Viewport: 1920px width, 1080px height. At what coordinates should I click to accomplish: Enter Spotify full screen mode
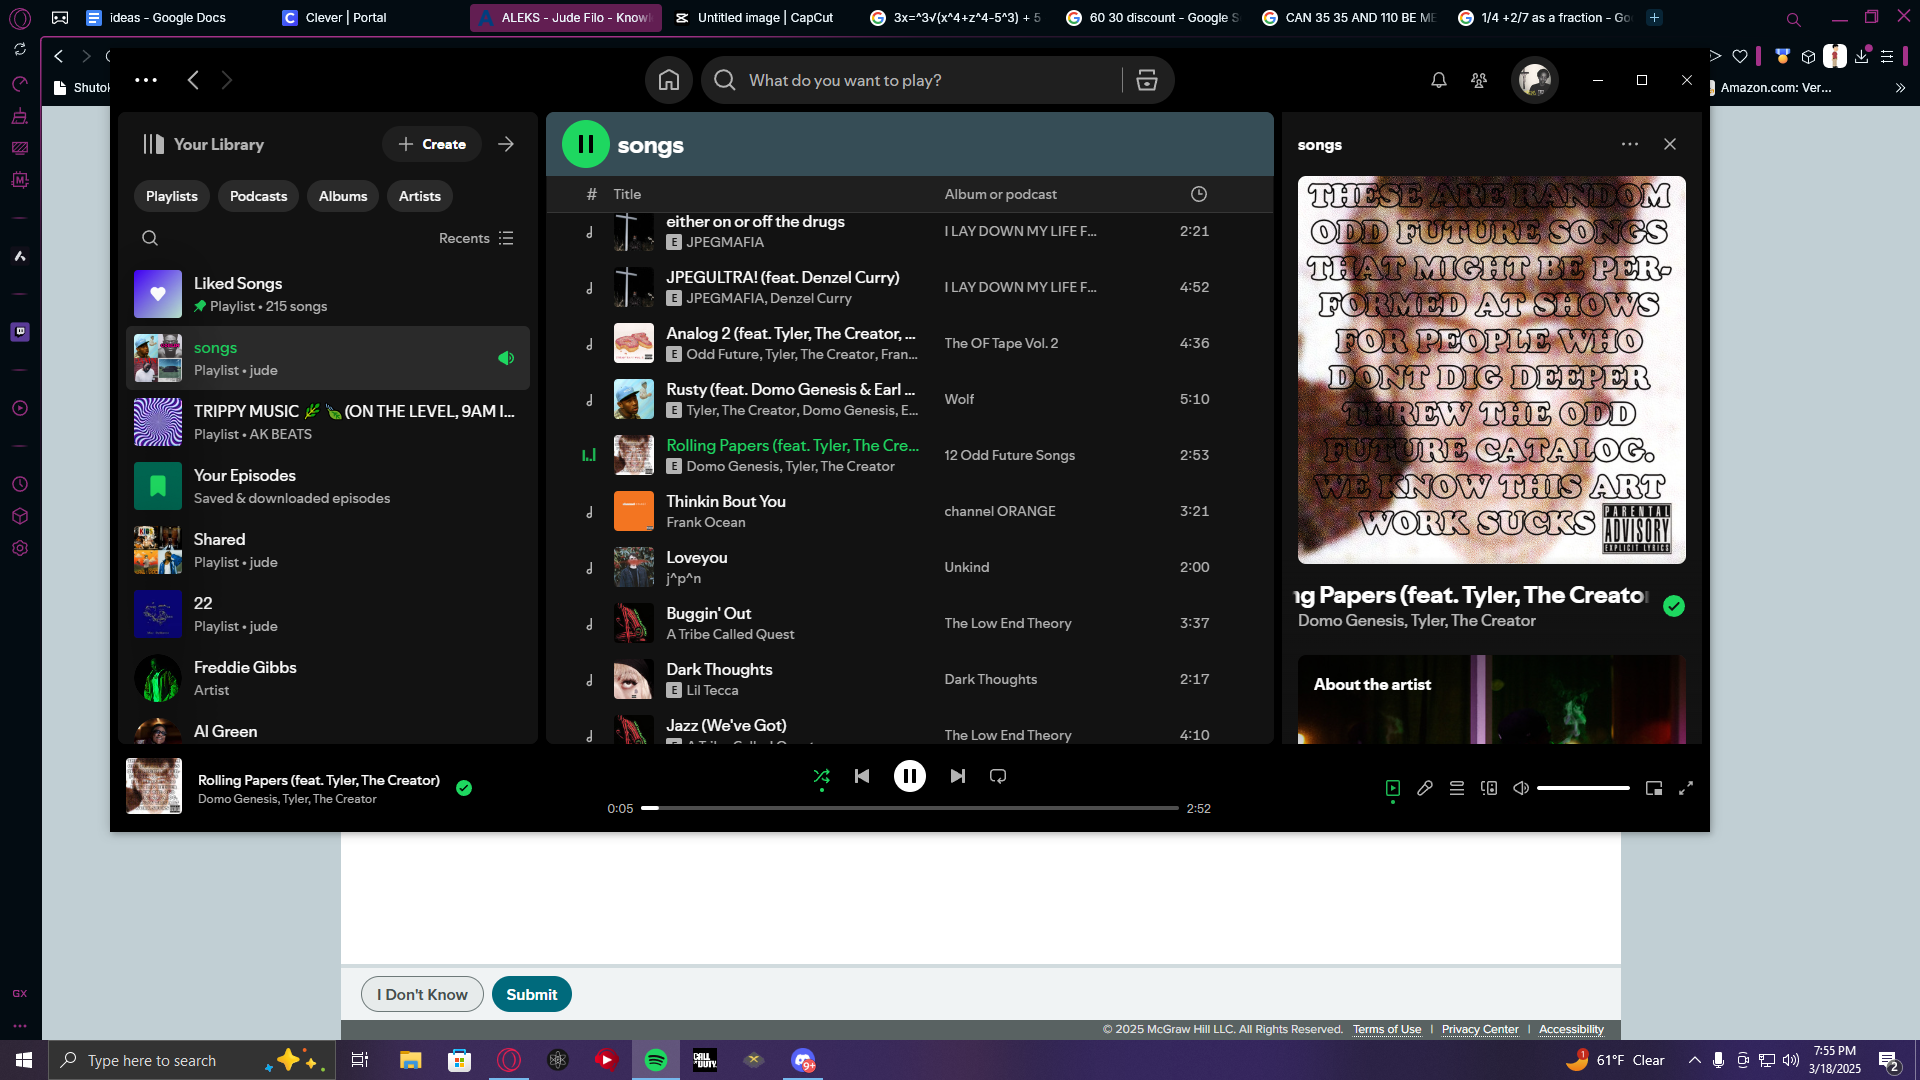pos(1686,788)
